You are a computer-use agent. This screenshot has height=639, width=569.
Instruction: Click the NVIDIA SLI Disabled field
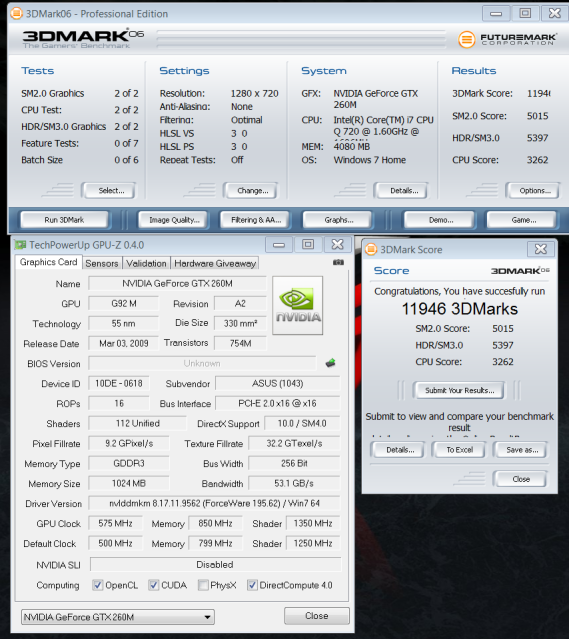215,564
